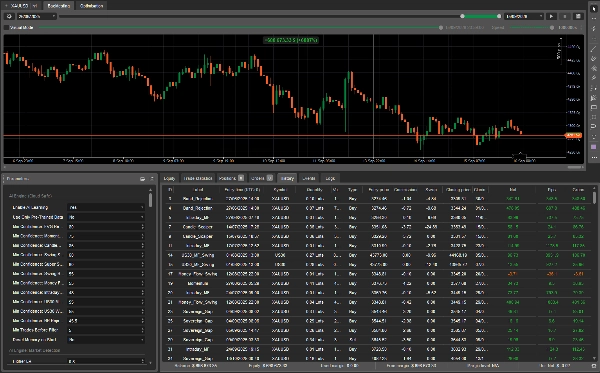
Task: Open the Enable AI Learning dropdown
Action: click(x=106, y=207)
